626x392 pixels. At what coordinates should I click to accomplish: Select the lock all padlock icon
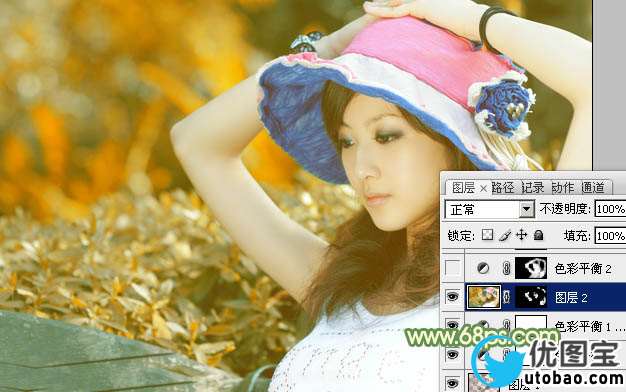[x=539, y=235]
